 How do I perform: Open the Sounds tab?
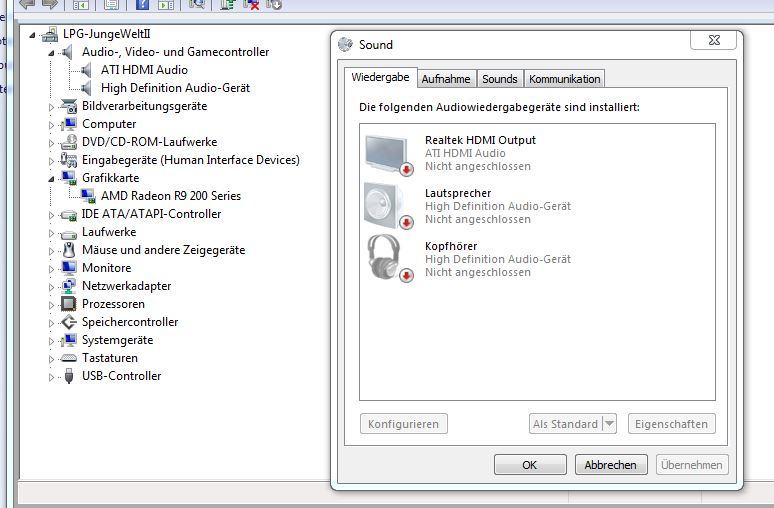tap(500, 79)
